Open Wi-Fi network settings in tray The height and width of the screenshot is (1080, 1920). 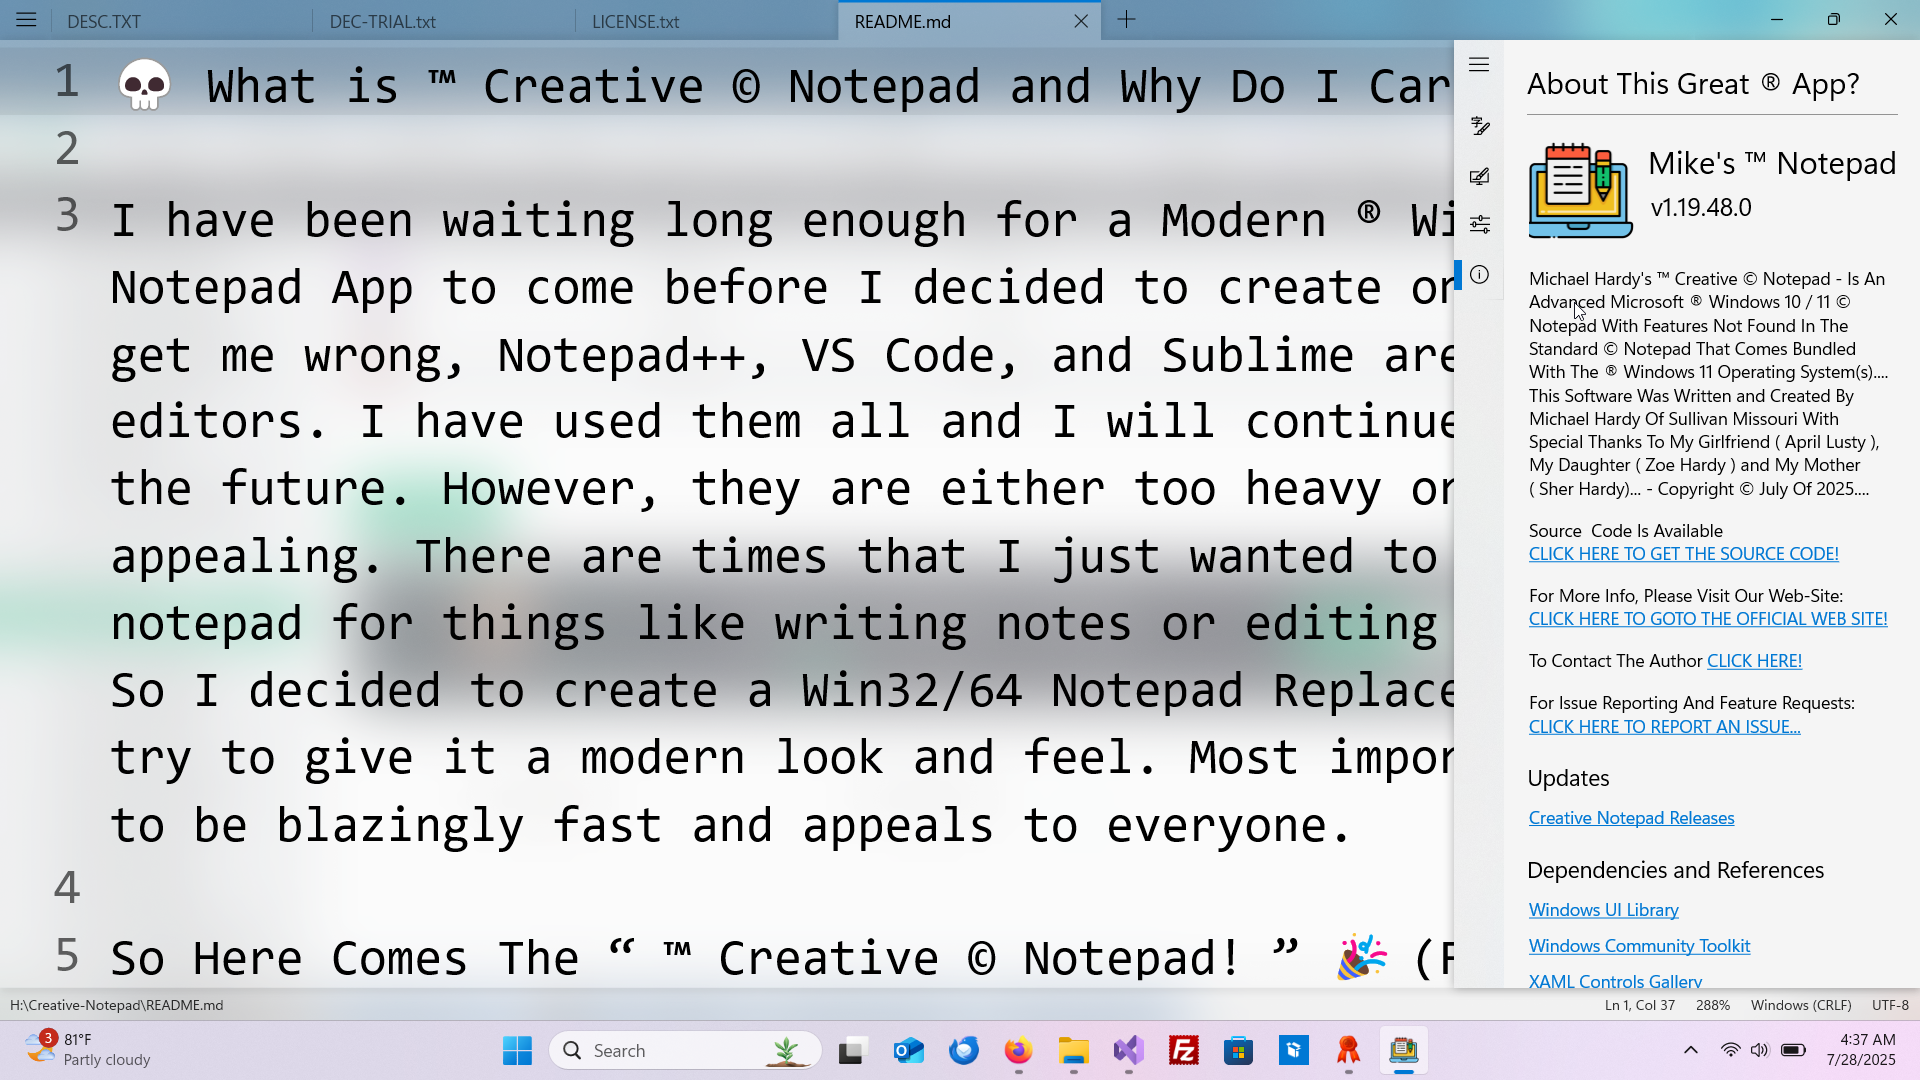pyautogui.click(x=1730, y=1050)
